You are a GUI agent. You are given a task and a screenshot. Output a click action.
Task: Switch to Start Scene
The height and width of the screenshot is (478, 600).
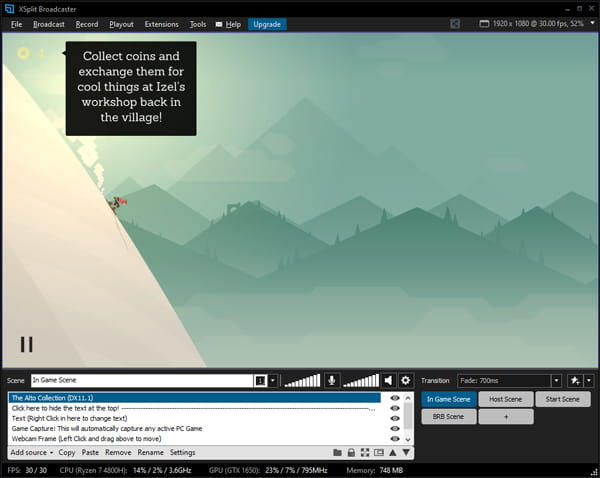pos(563,399)
